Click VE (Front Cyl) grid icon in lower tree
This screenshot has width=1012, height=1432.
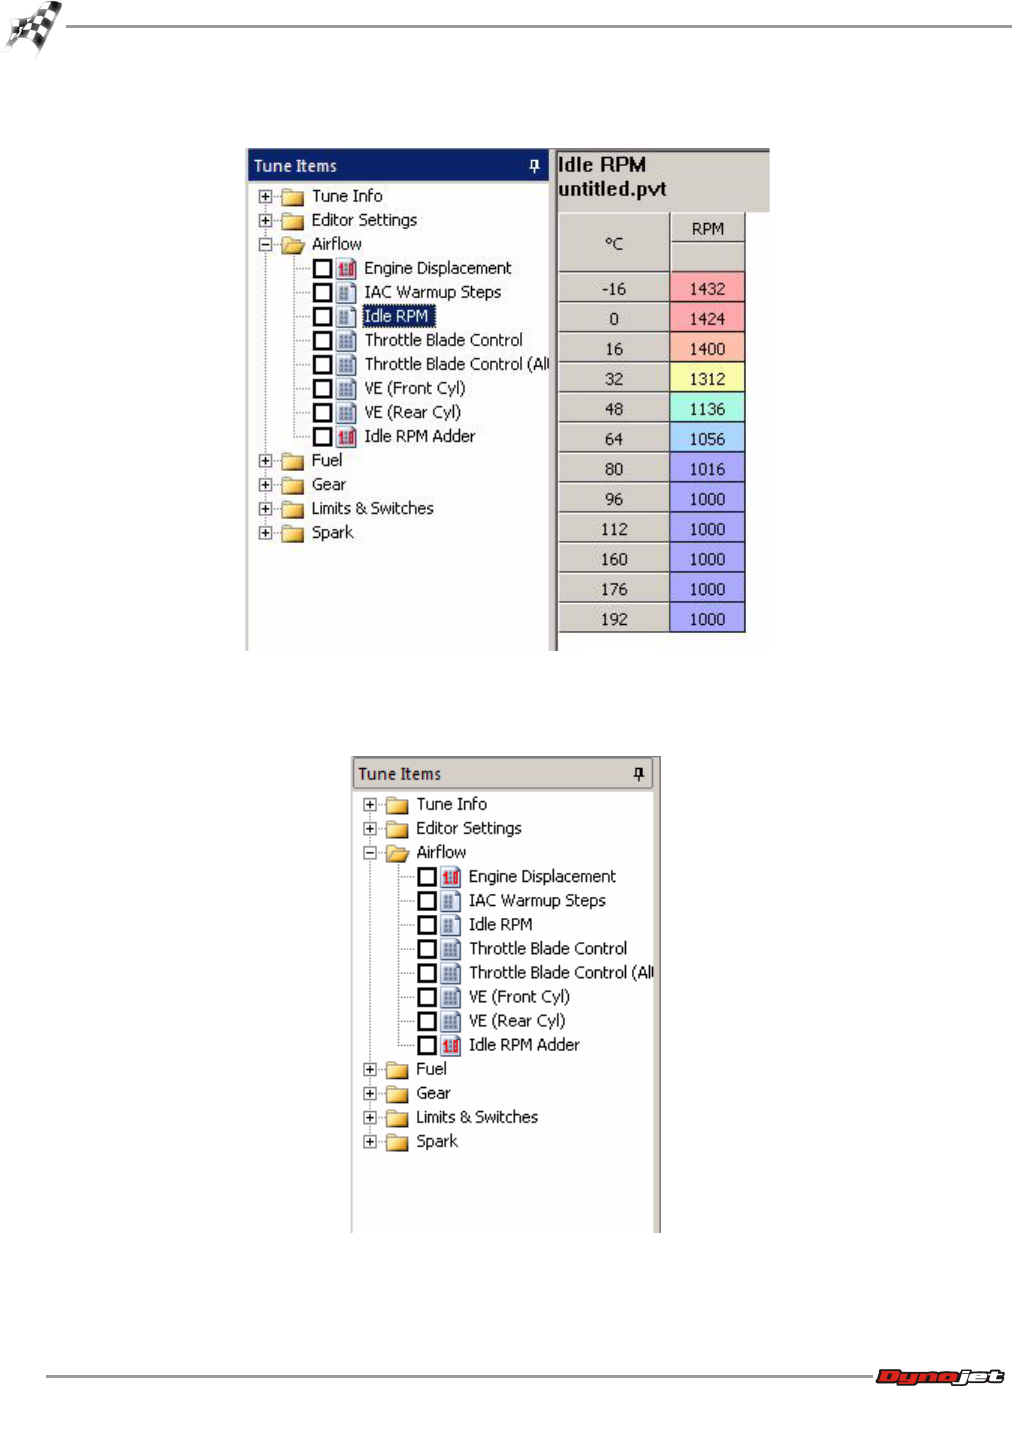tap(451, 996)
